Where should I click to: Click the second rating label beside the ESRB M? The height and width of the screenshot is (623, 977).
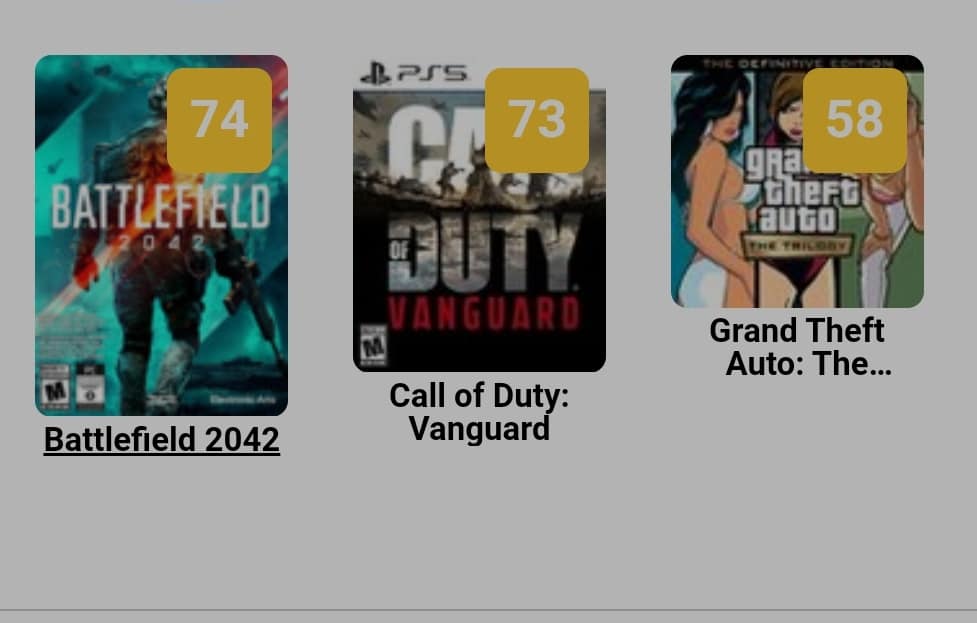(x=90, y=387)
